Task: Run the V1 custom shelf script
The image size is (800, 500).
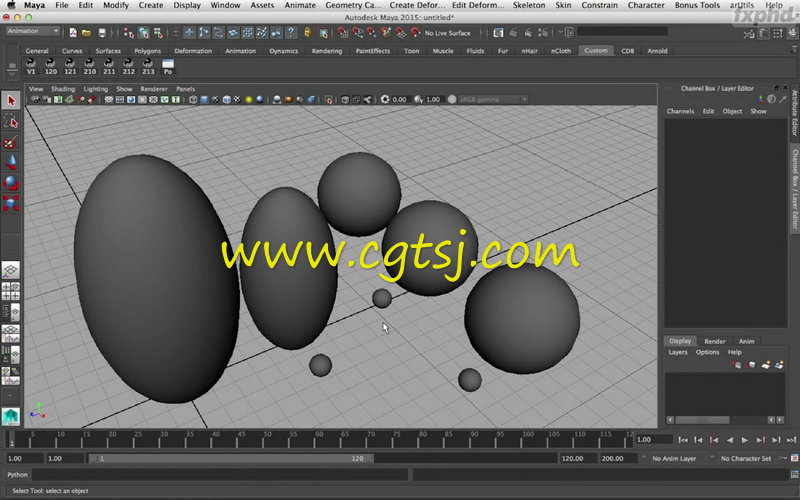Action: tap(31, 67)
